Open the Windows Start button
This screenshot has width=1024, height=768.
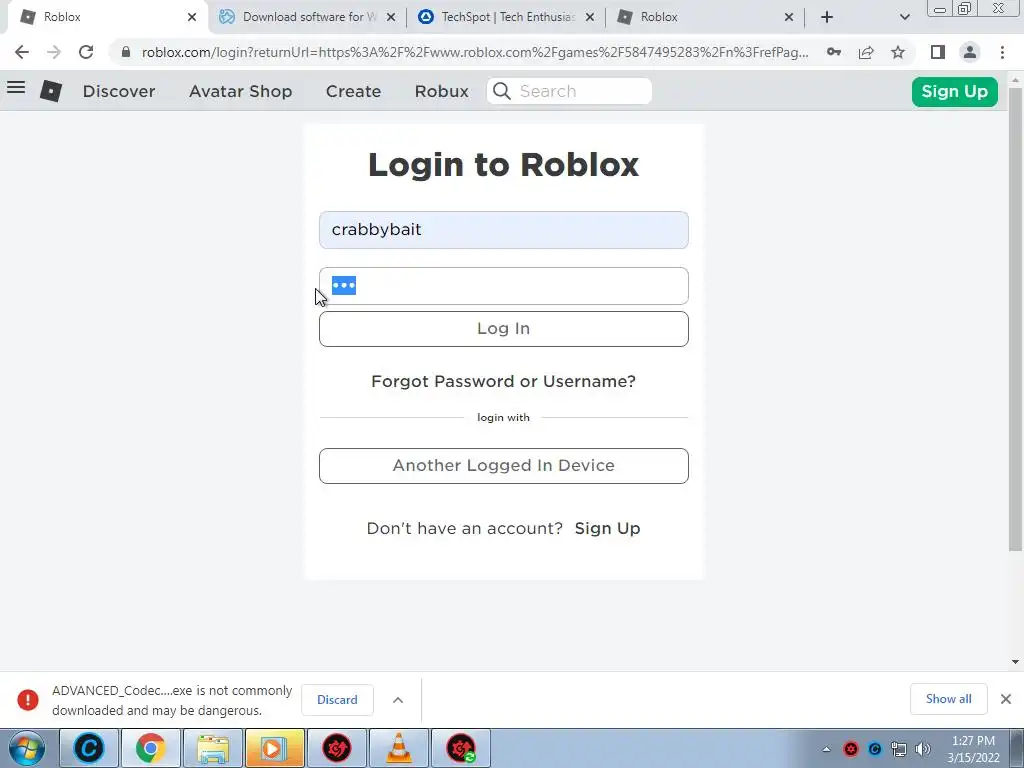[27, 748]
